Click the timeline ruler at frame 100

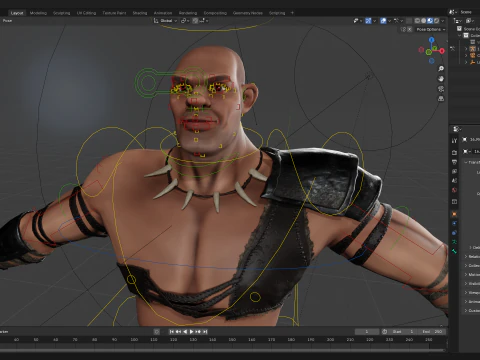(134, 340)
